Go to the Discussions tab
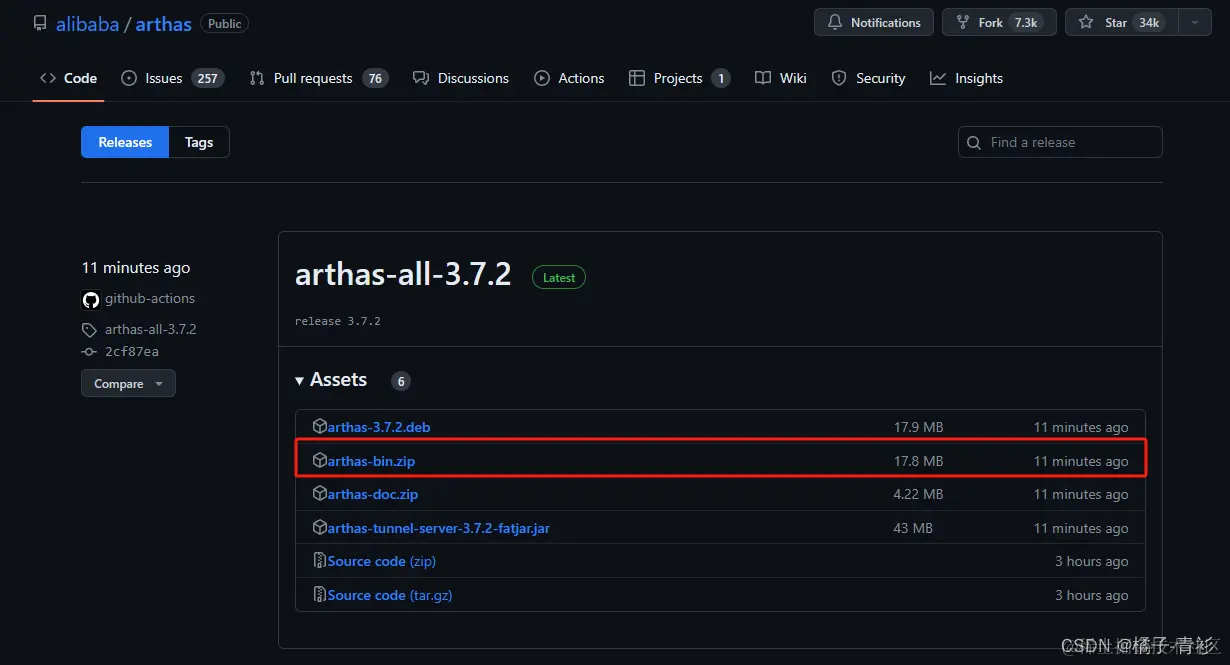This screenshot has width=1230, height=665. pos(461,78)
